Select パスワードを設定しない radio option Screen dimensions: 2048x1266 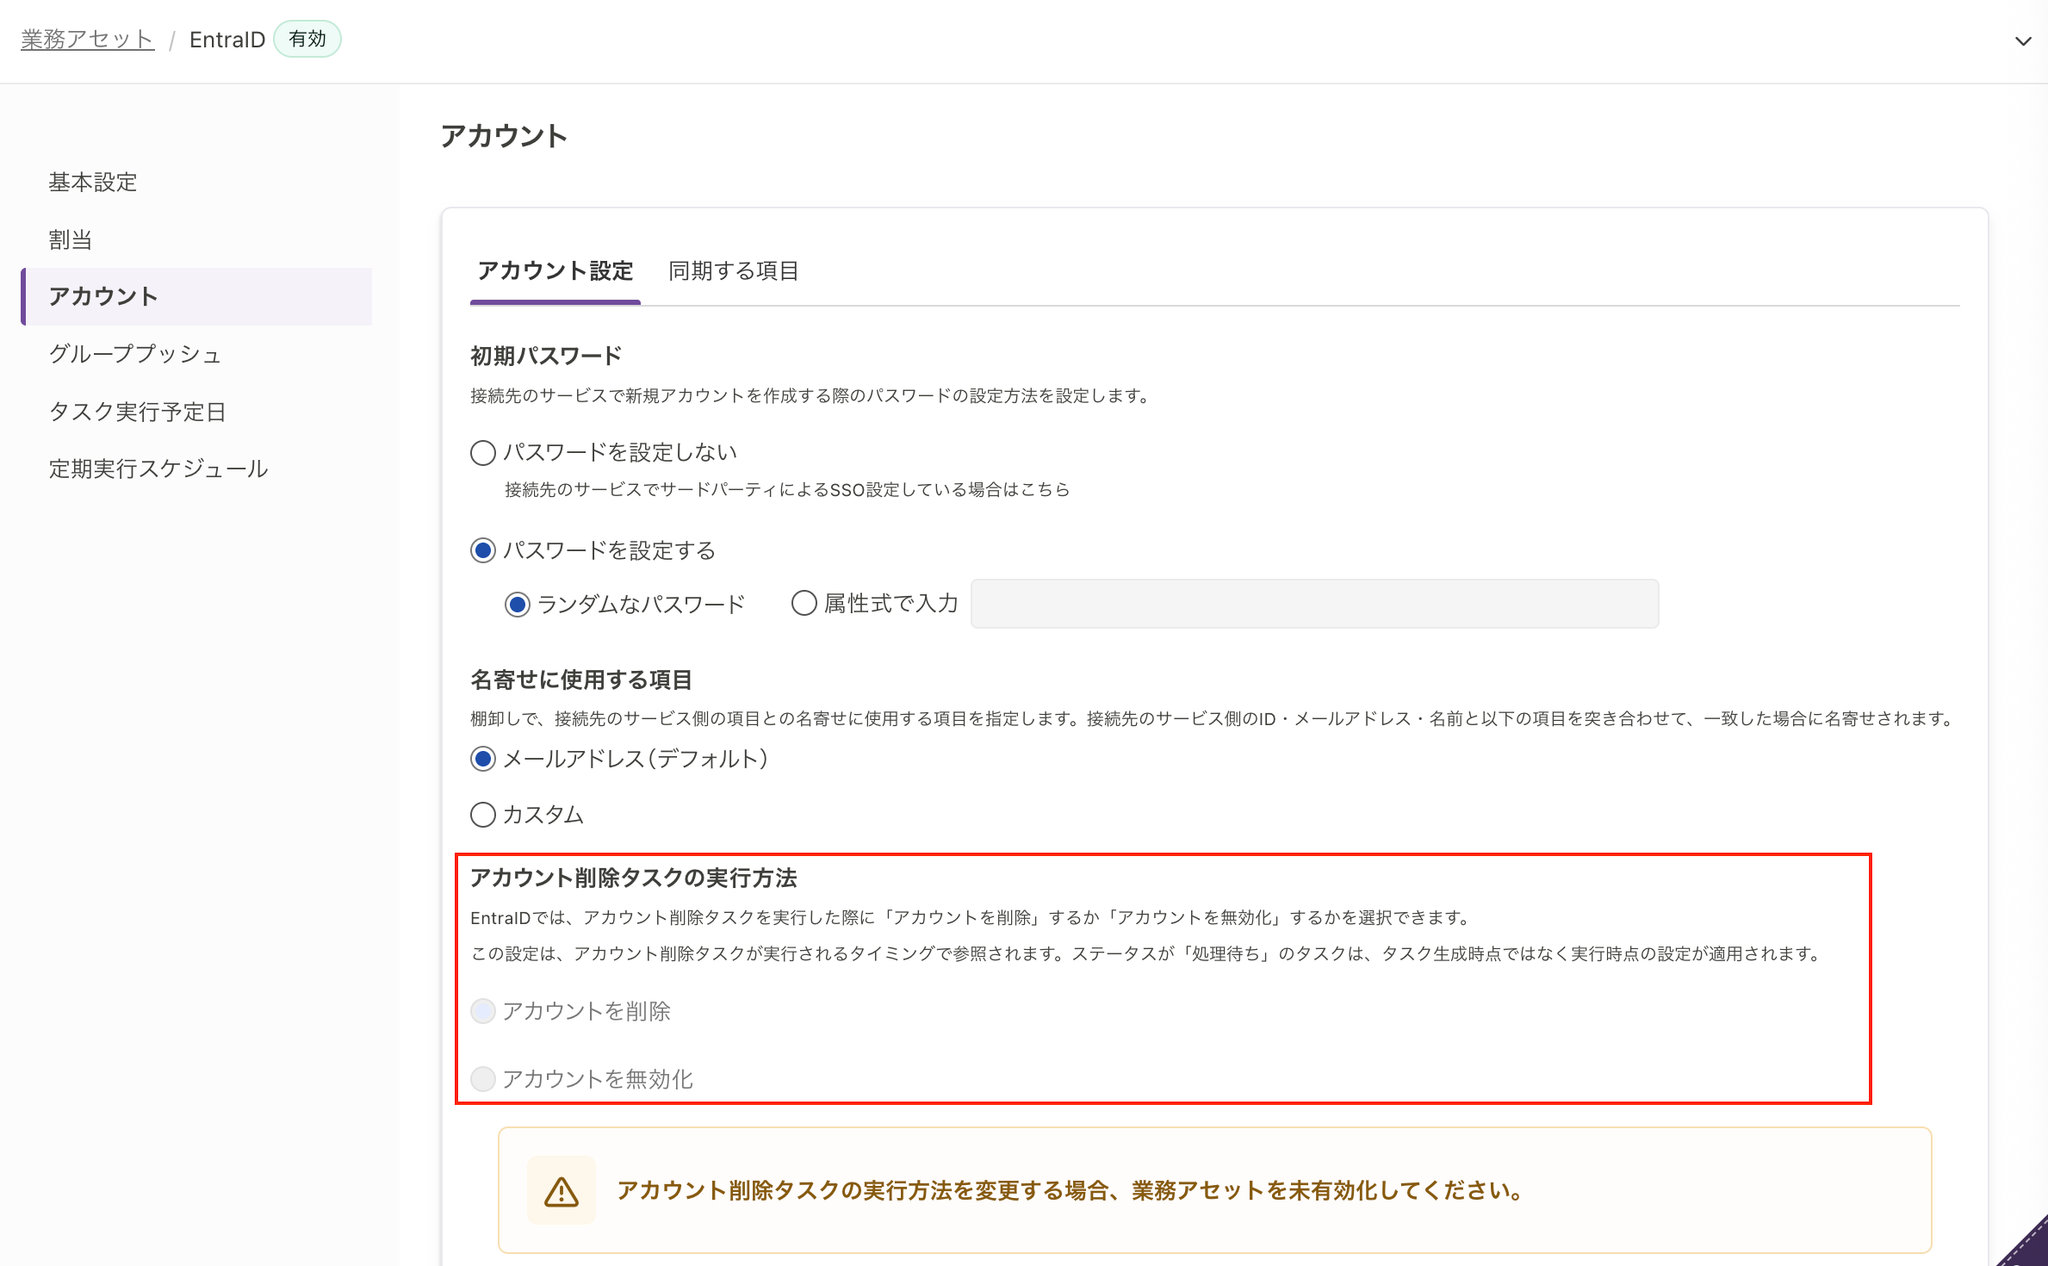click(x=483, y=453)
